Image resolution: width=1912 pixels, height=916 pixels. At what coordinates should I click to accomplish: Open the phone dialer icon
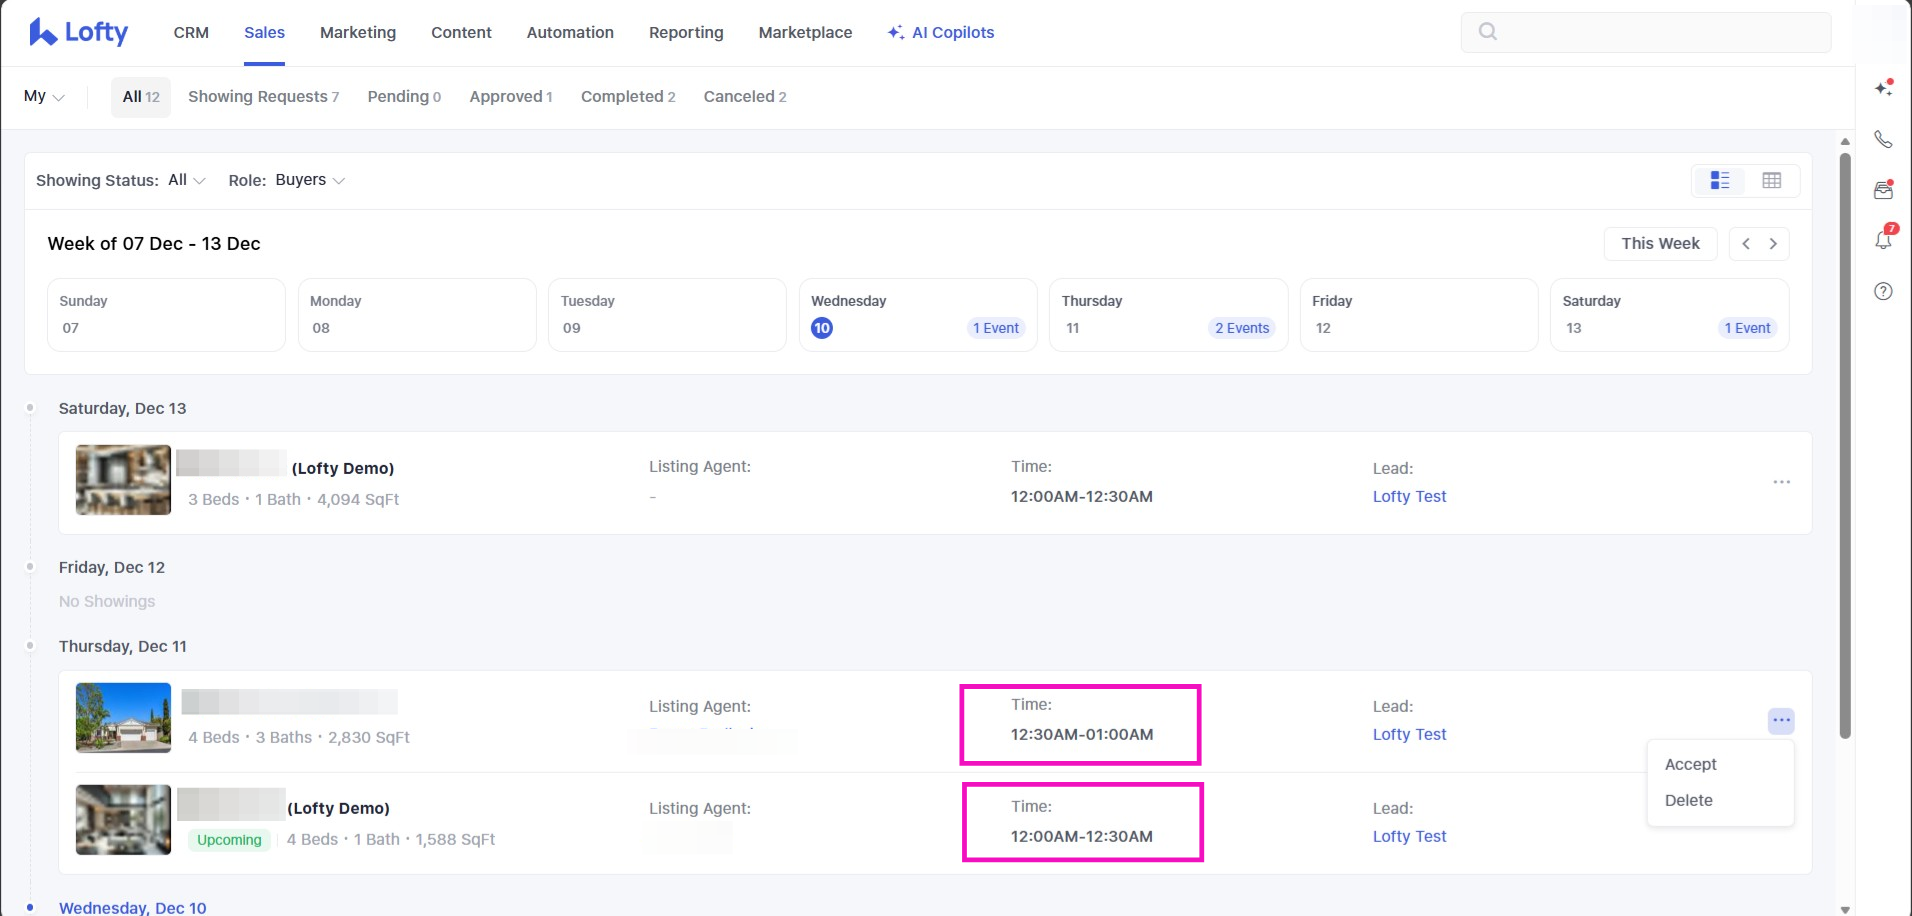tap(1883, 139)
